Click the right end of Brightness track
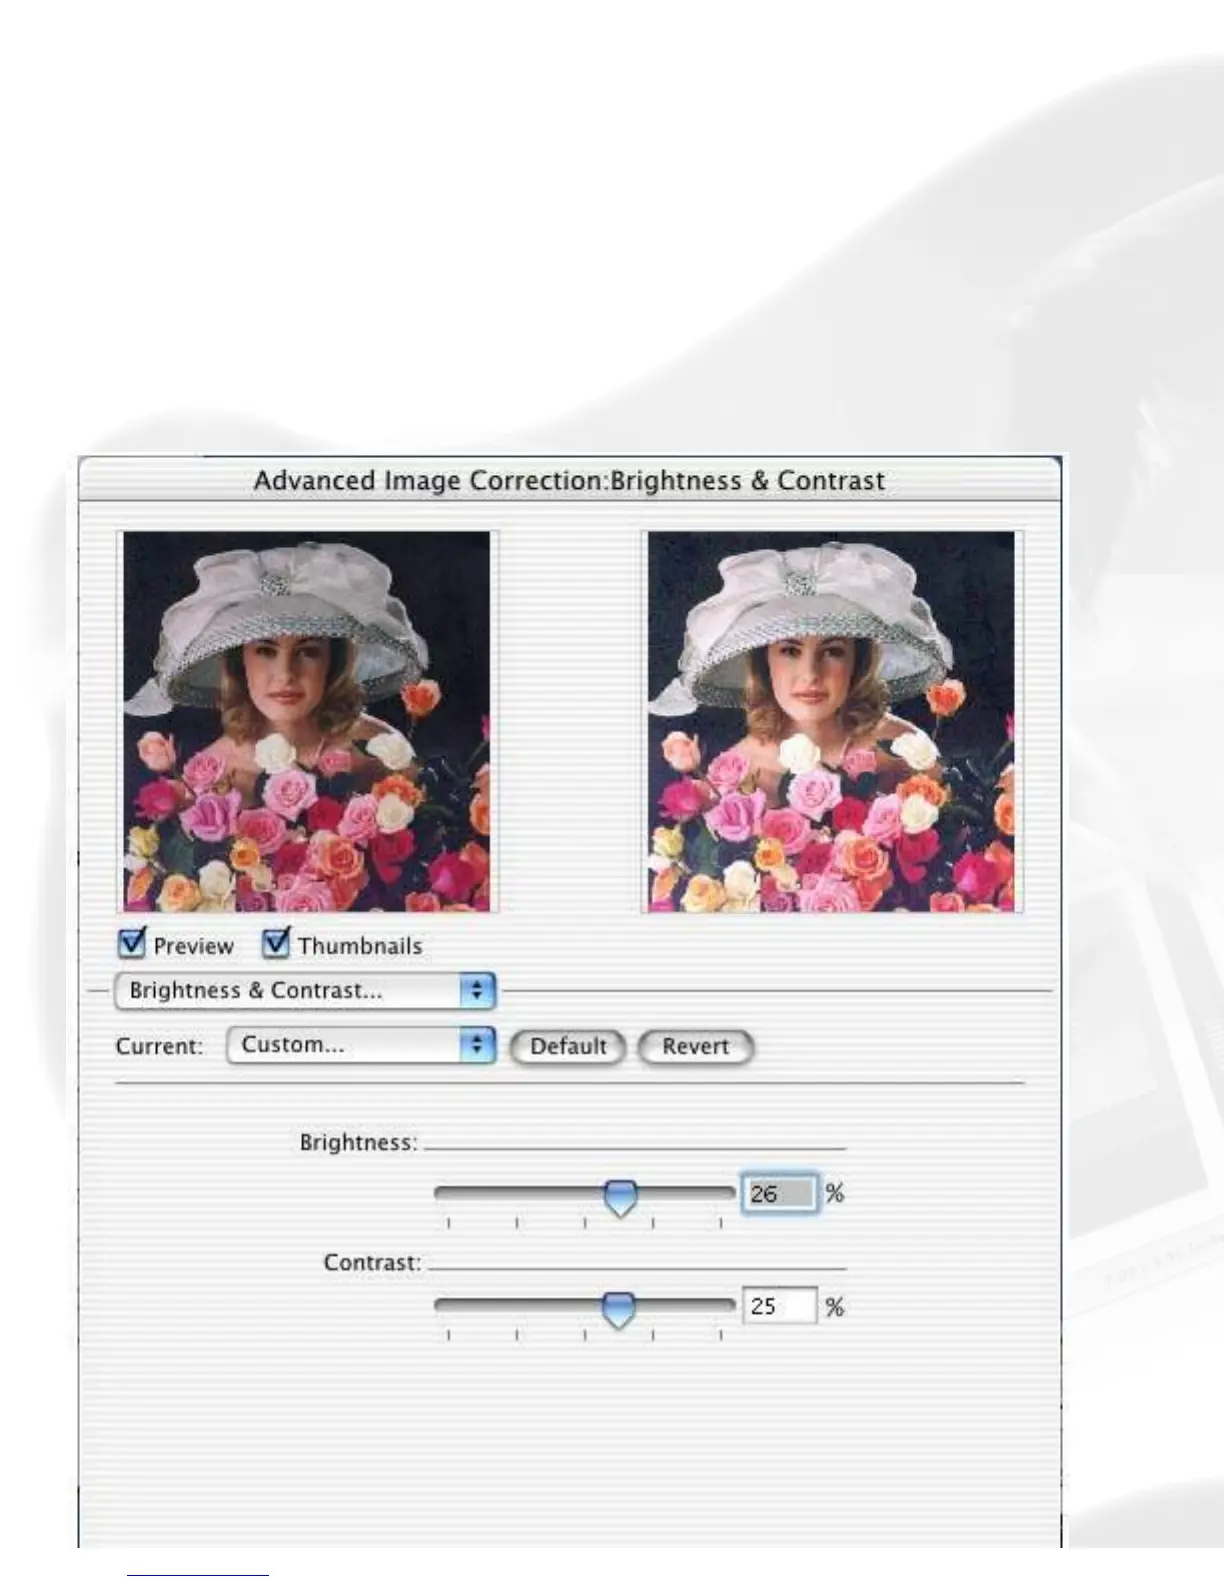The image size is (1224, 1584). pyautogui.click(x=729, y=1192)
